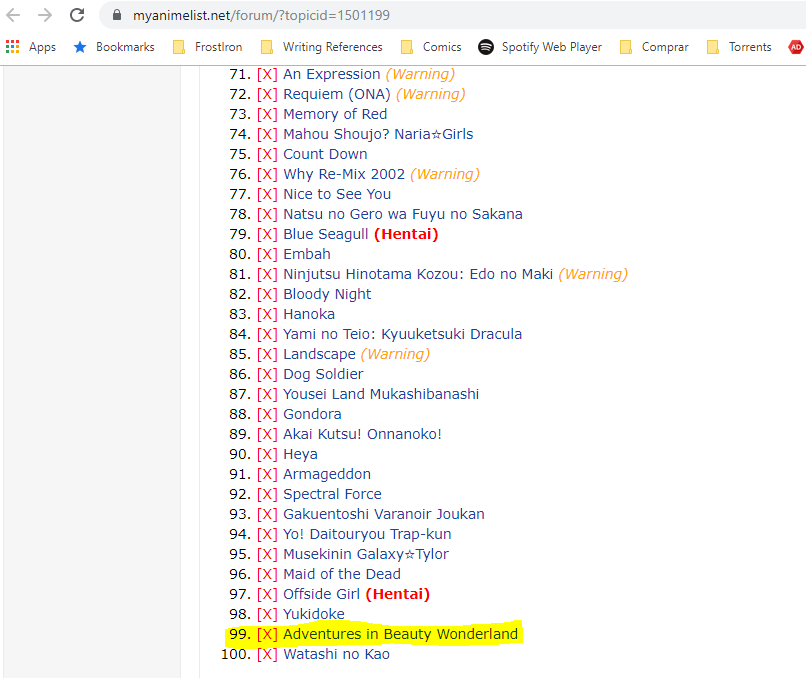The height and width of the screenshot is (678, 806).
Task: Open the Requiem (ONA) link
Action: point(337,94)
